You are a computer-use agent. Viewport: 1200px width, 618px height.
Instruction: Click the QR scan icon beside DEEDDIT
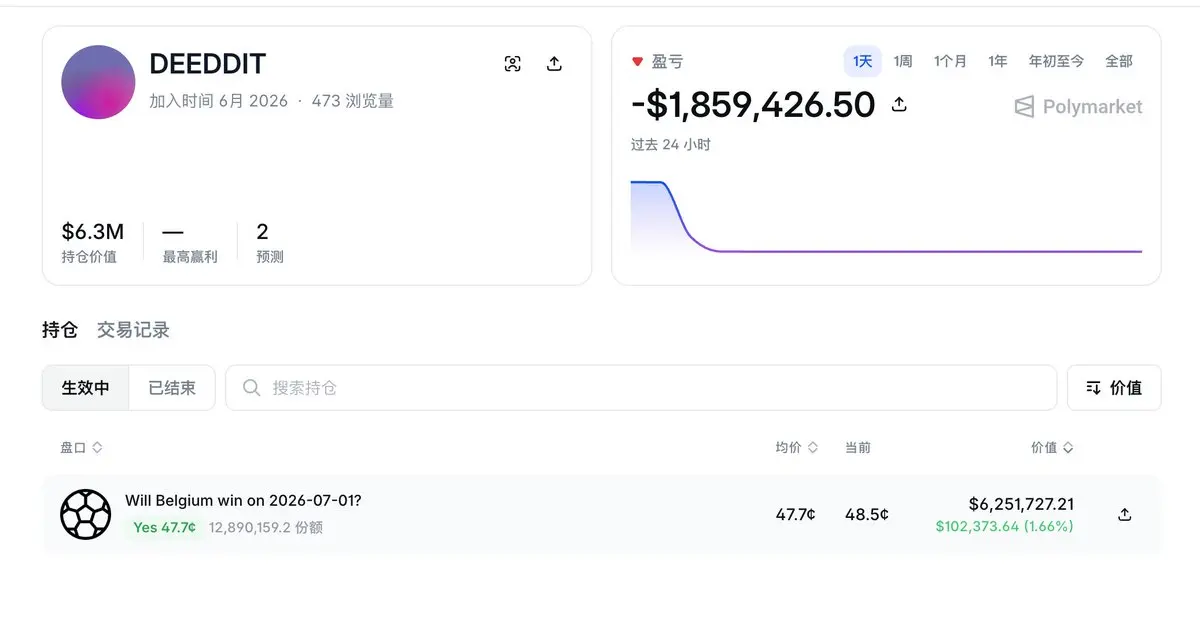(513, 64)
